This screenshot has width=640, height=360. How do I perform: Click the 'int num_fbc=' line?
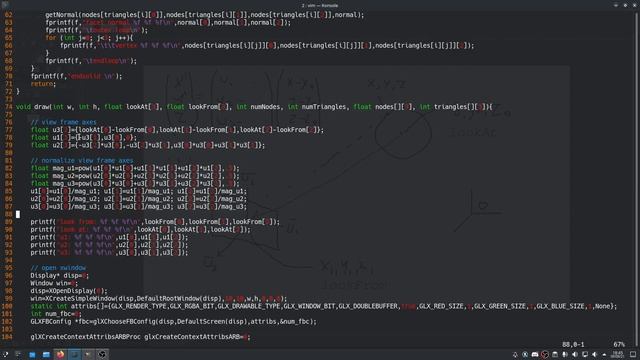coord(56,314)
